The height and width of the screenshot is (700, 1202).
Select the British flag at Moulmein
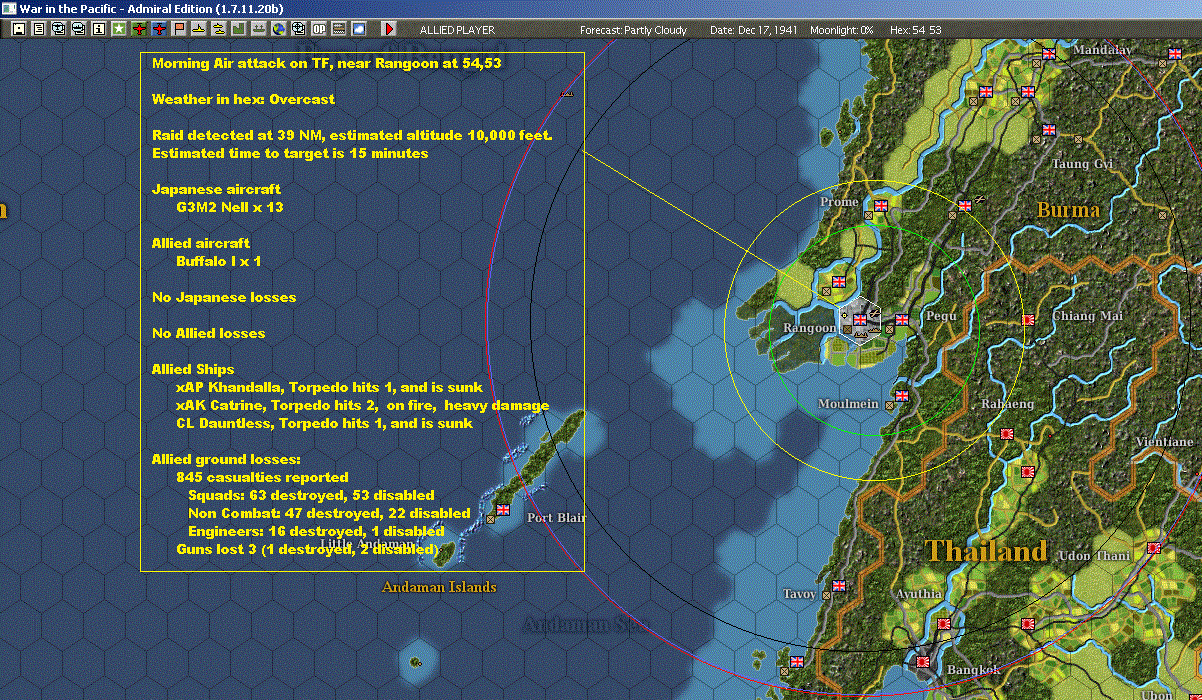900,395
